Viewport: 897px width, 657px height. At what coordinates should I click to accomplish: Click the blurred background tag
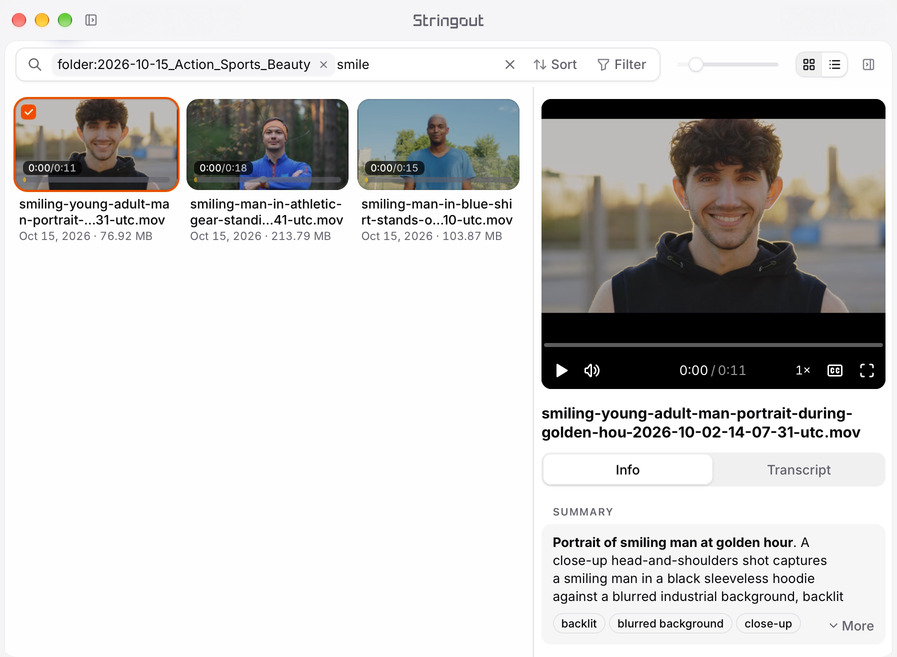pyautogui.click(x=670, y=623)
